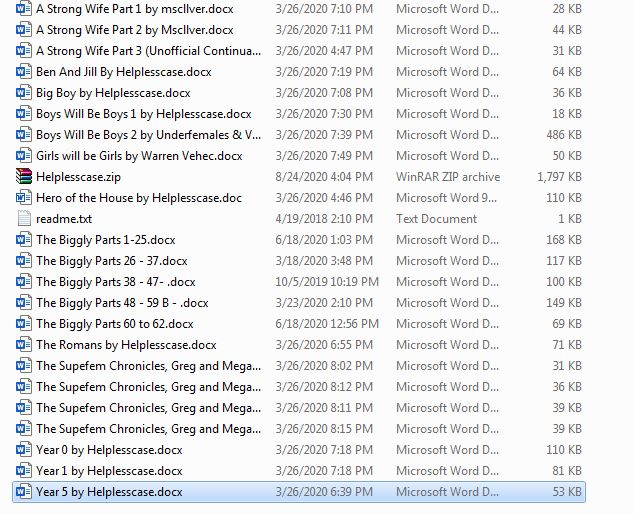Click 'Year 5 by Helplesscase.docx' file name
This screenshot has width=635, height=514.
(109, 492)
